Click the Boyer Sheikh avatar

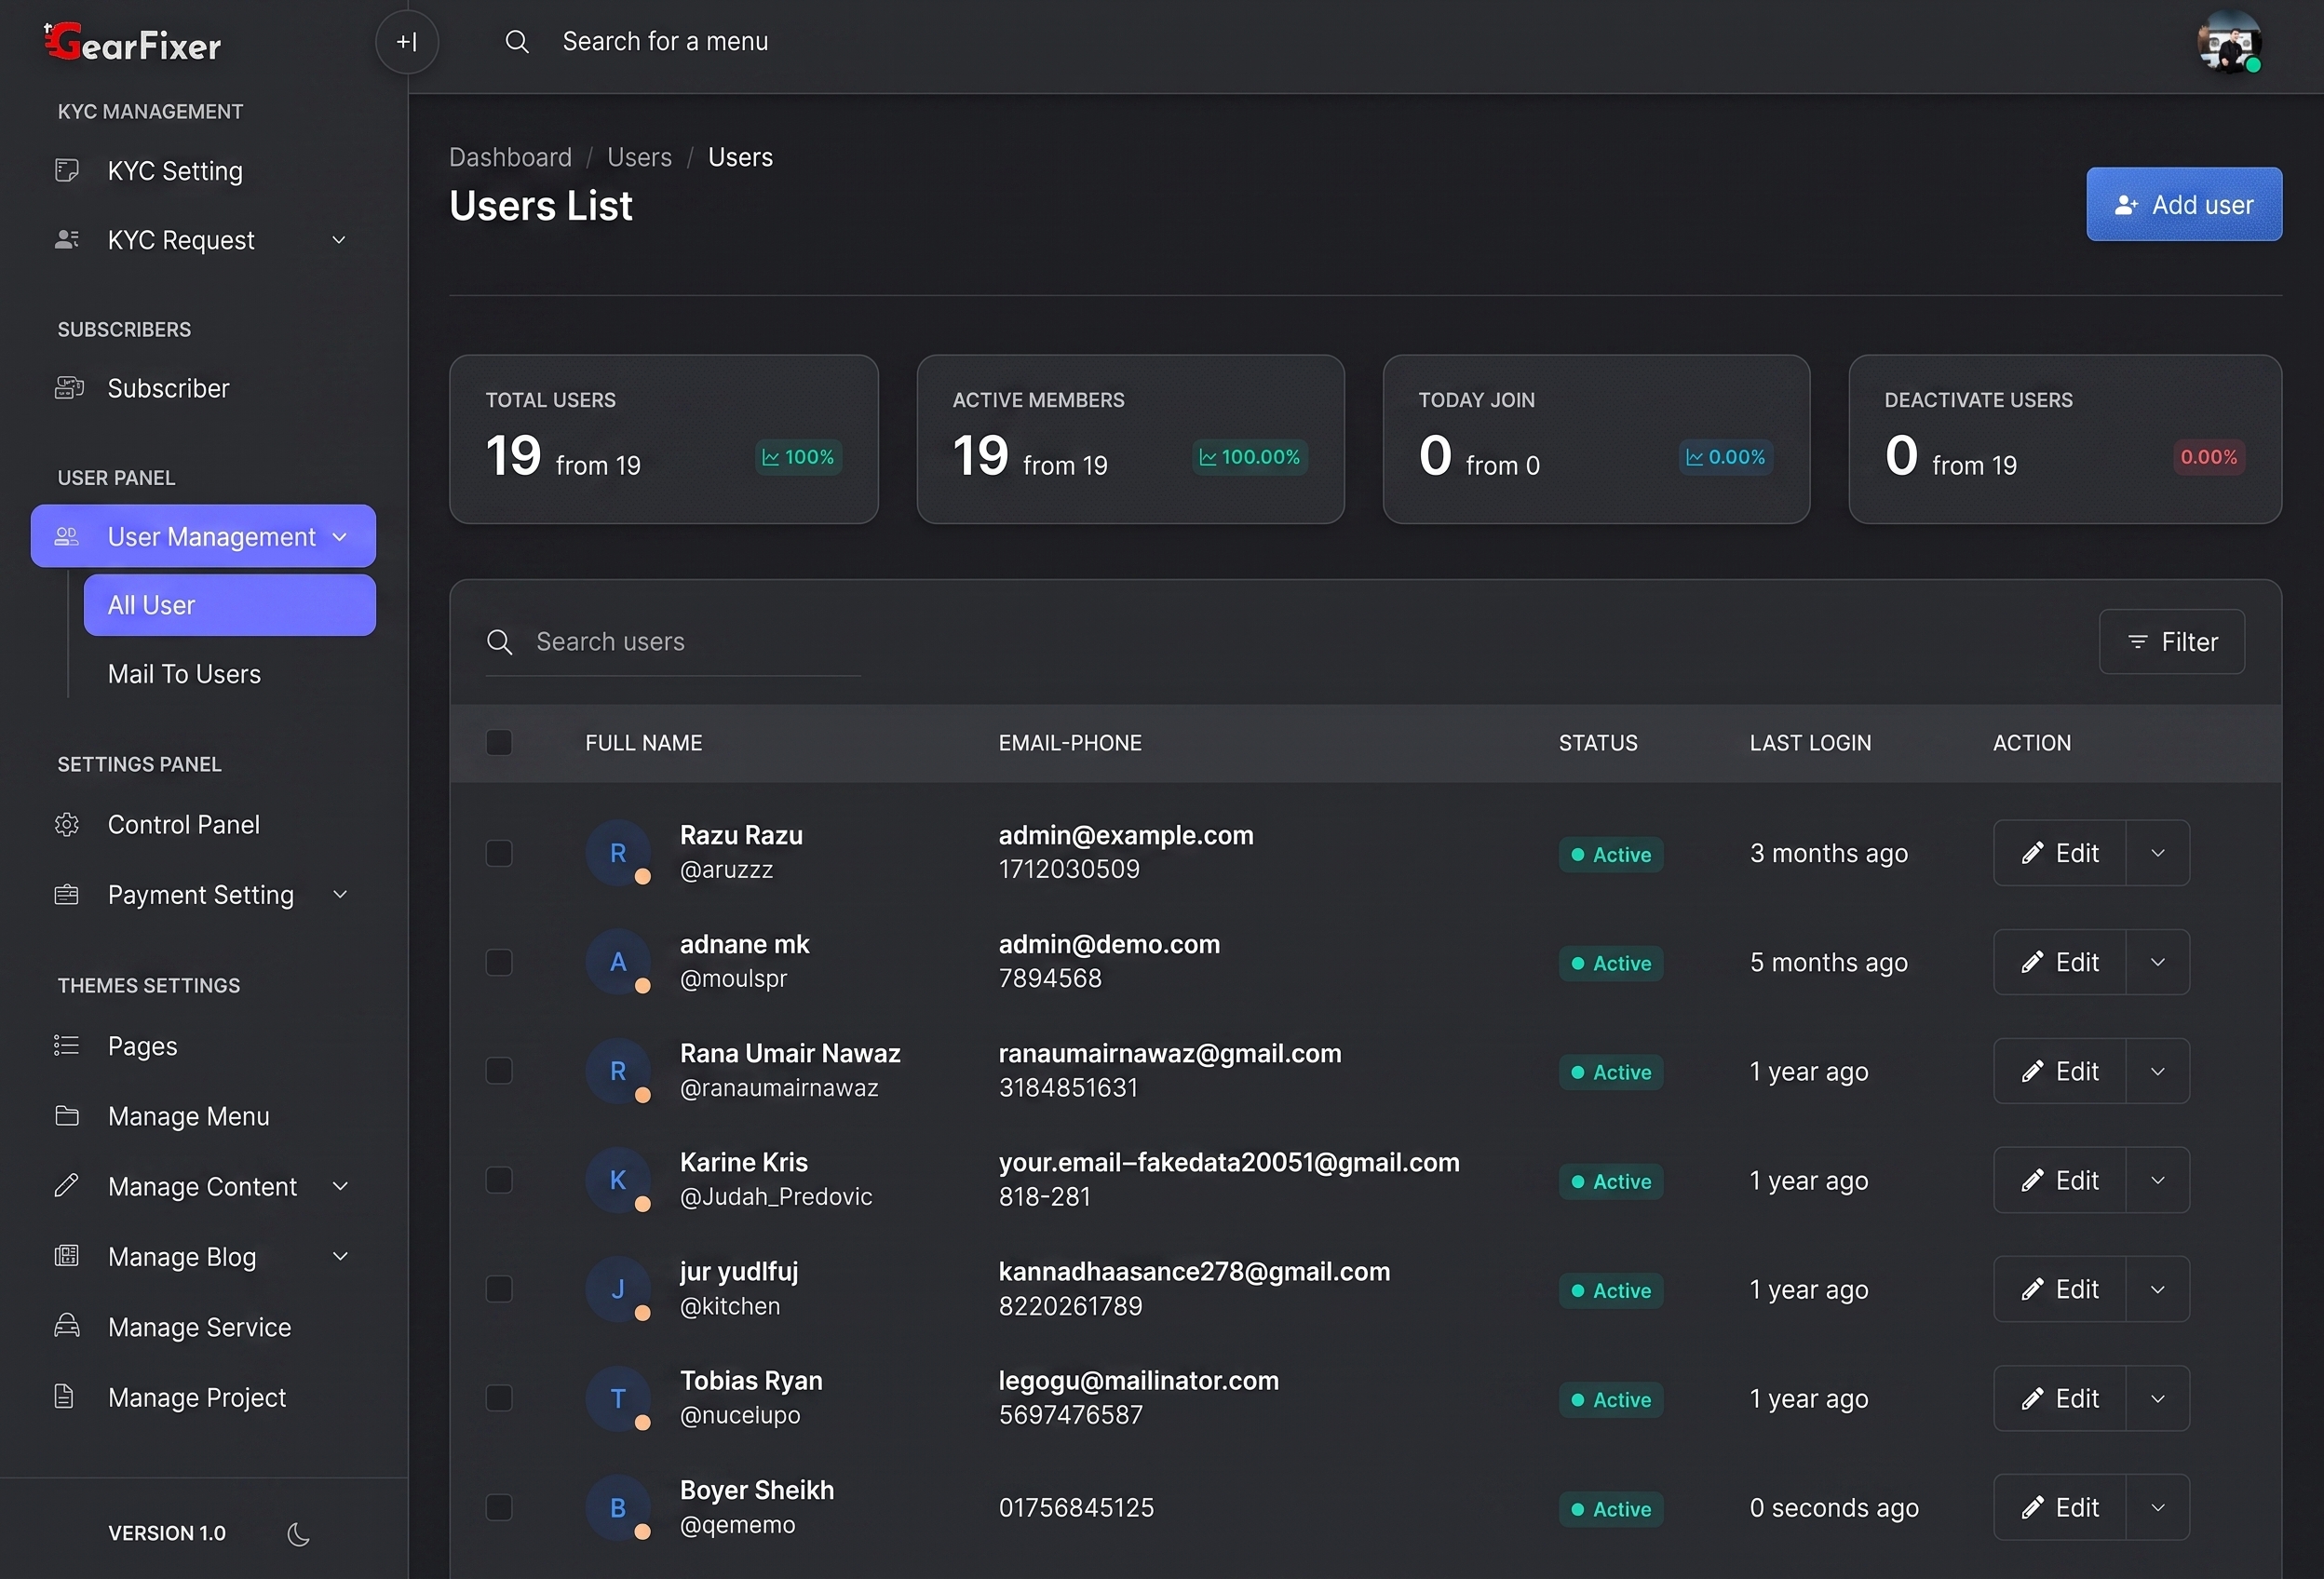pos(618,1508)
